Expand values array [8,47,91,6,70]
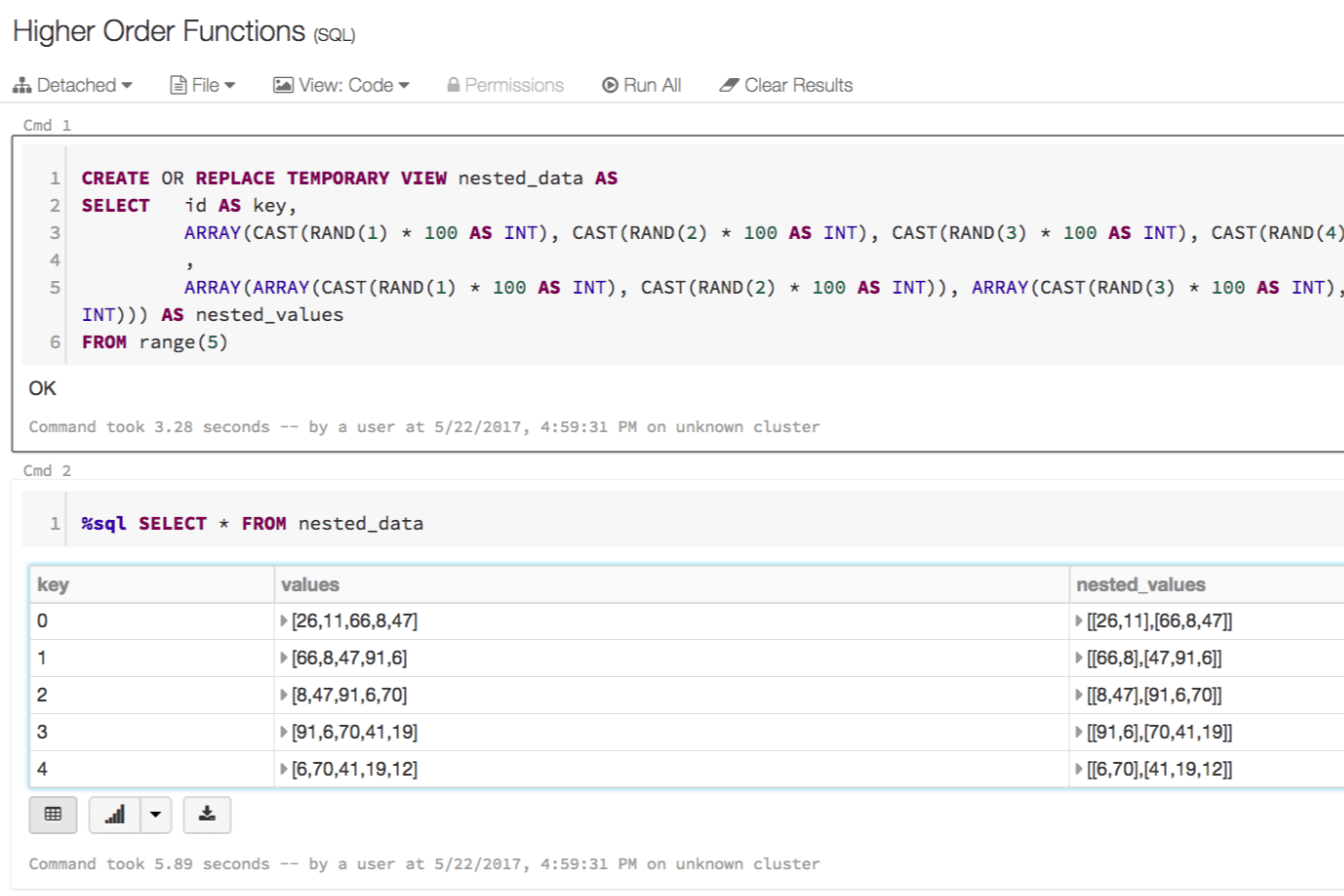 [285, 696]
